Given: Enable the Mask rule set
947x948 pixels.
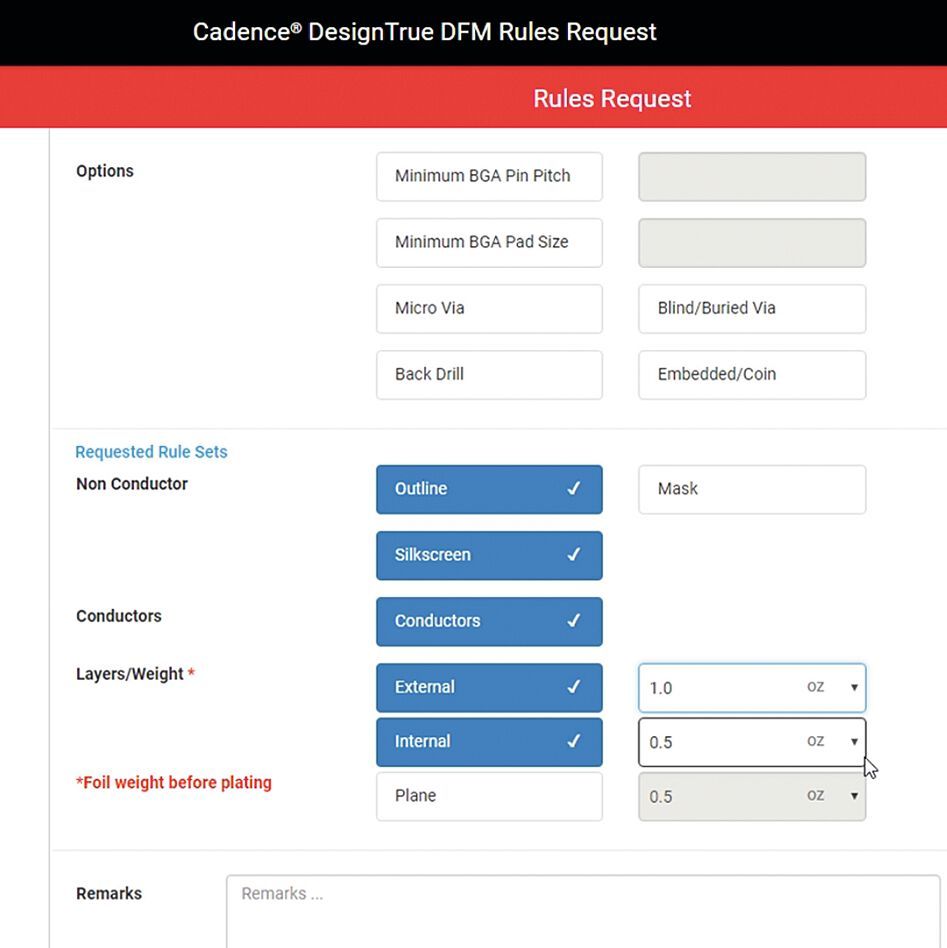Looking at the screenshot, I should (751, 489).
